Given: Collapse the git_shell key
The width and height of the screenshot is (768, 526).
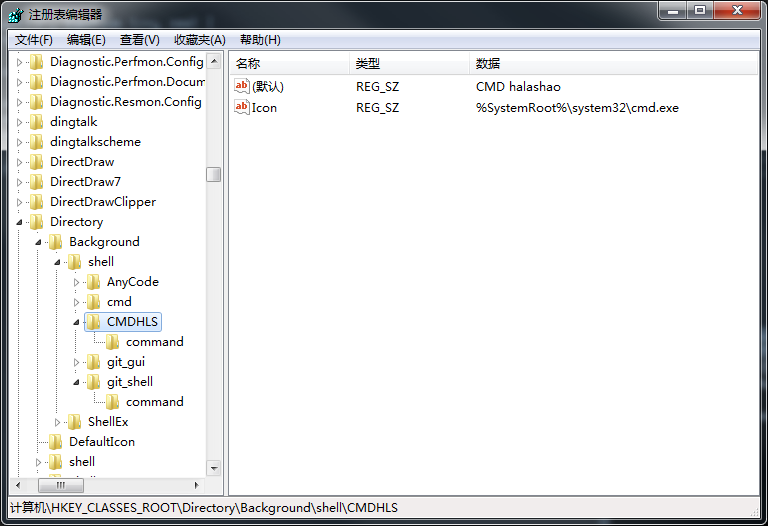Looking at the screenshot, I should [x=76, y=383].
